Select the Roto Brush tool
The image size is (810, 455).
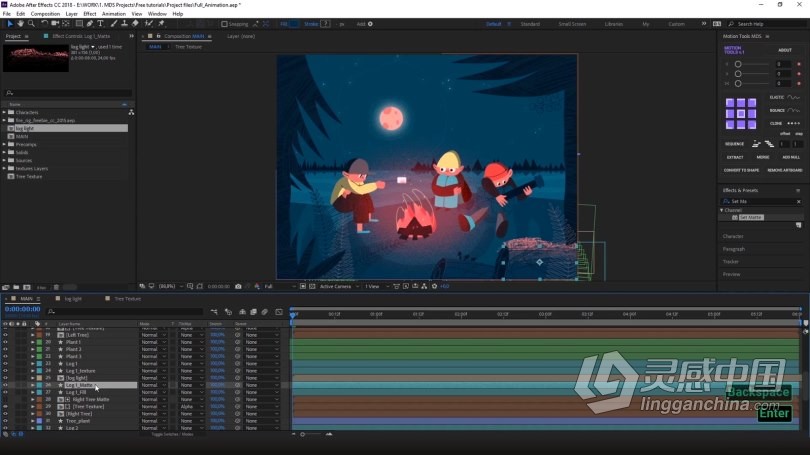[x=149, y=24]
